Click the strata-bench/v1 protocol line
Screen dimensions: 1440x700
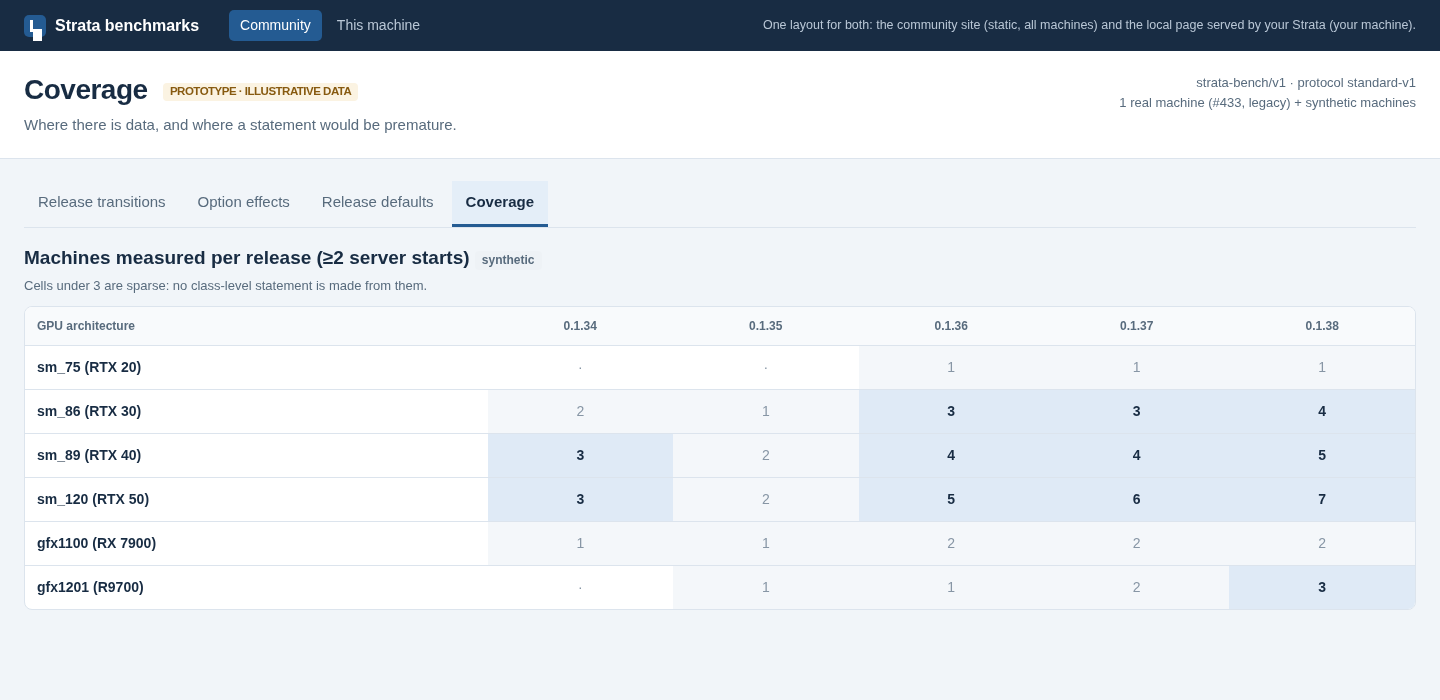1306,83
